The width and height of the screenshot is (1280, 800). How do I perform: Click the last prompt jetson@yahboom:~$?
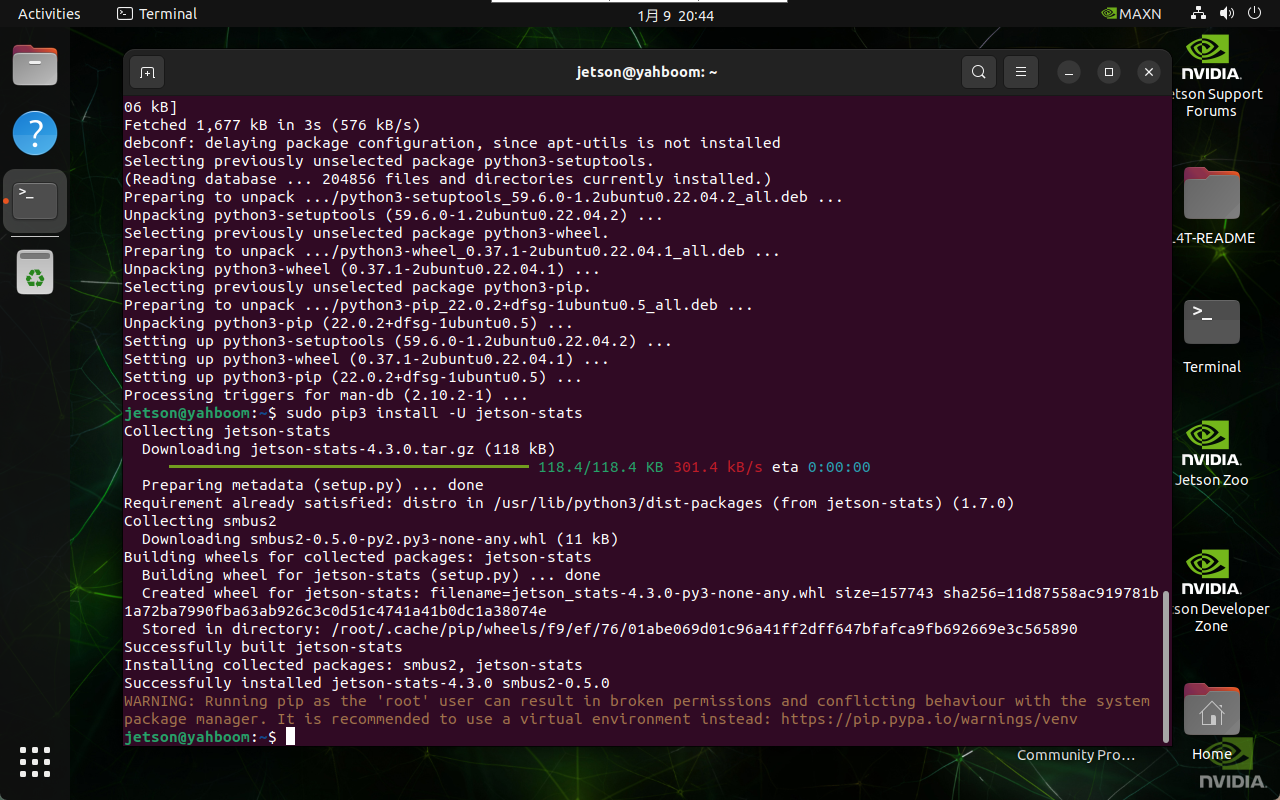(200, 737)
